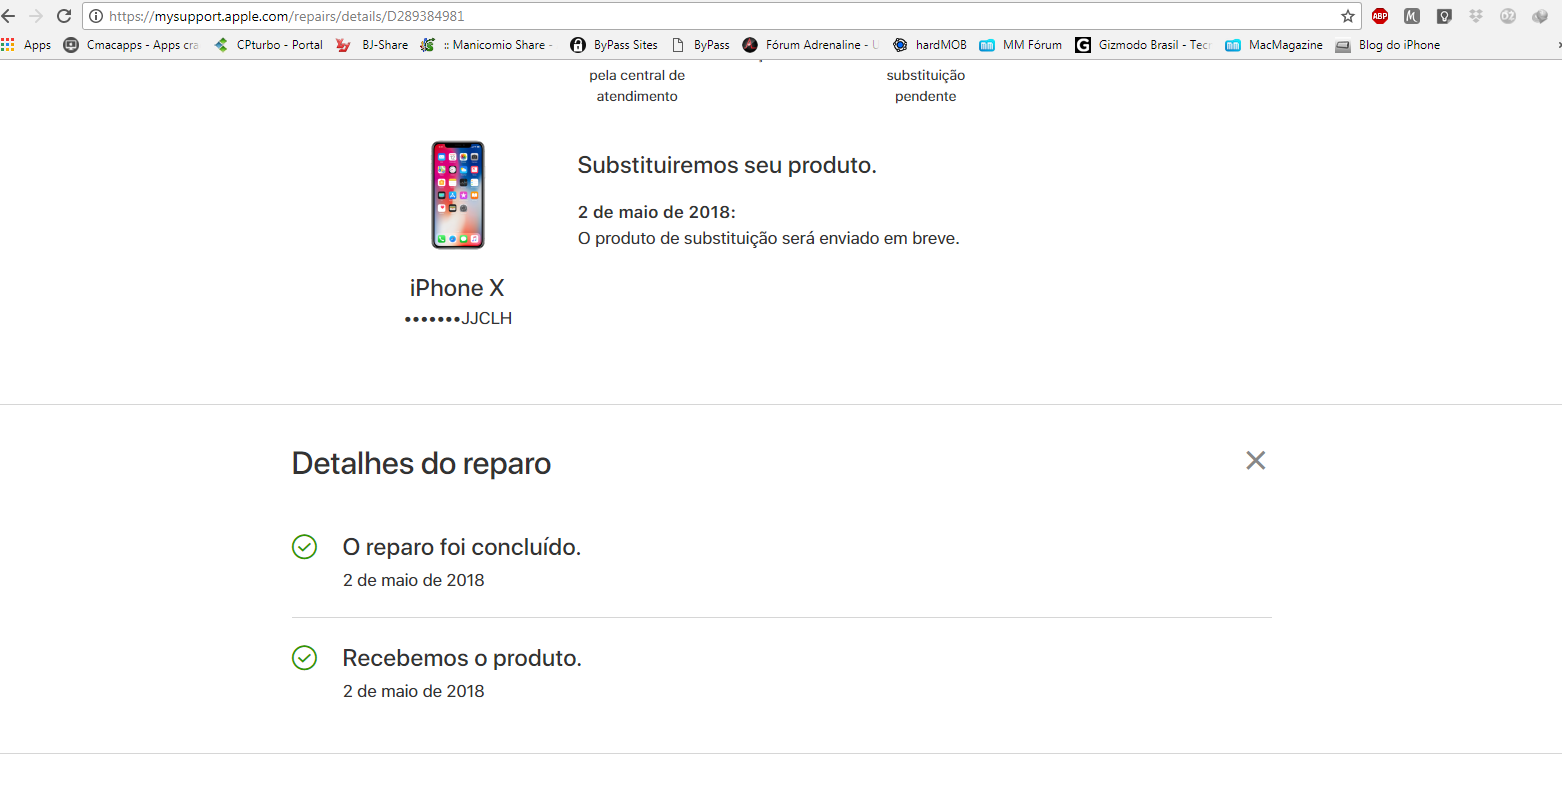1562x786 pixels.
Task: Select the 'Detalhes do reparo' heading
Action: (421, 464)
